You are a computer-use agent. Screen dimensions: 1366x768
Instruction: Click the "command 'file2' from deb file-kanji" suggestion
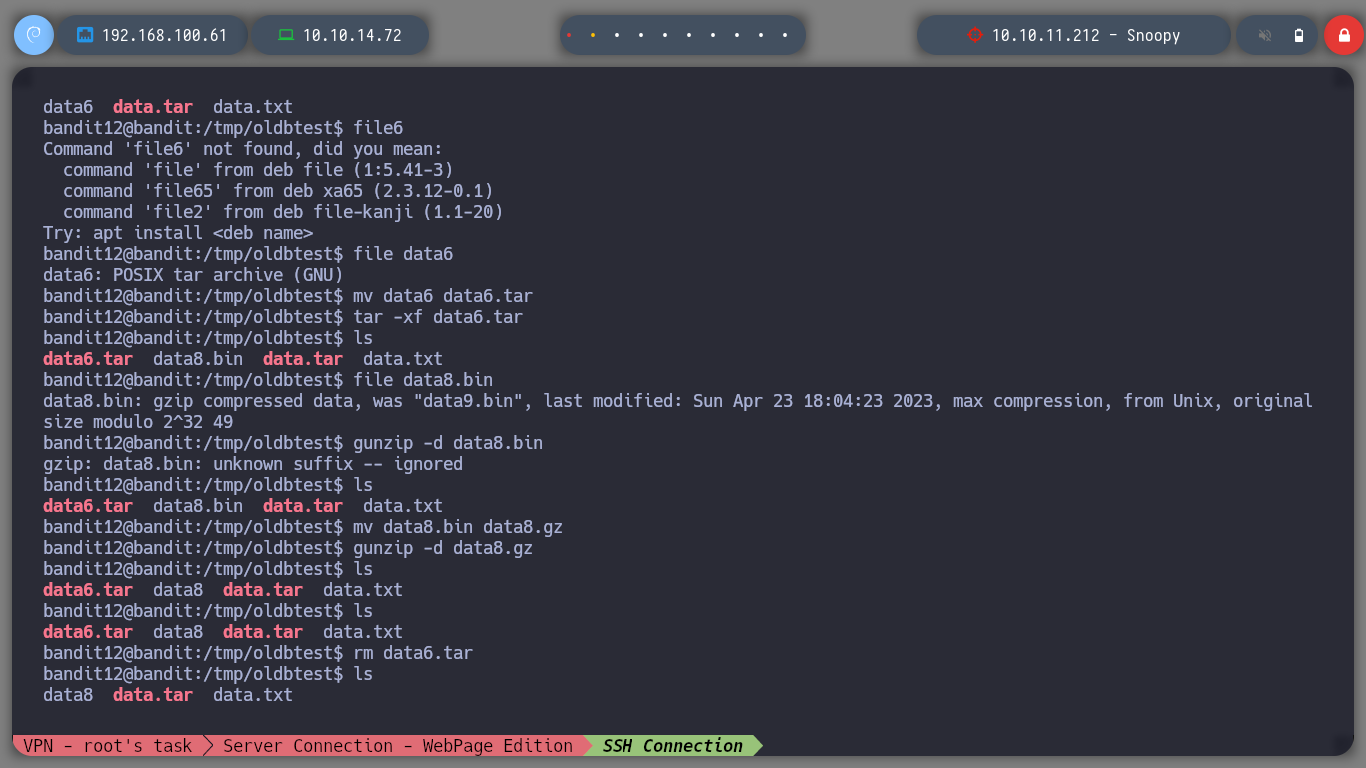[283, 212]
